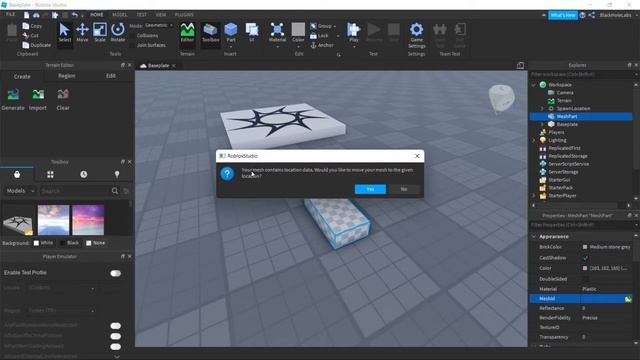
Task: Toggle the Join Surfaces checkbox
Action: coord(132,45)
